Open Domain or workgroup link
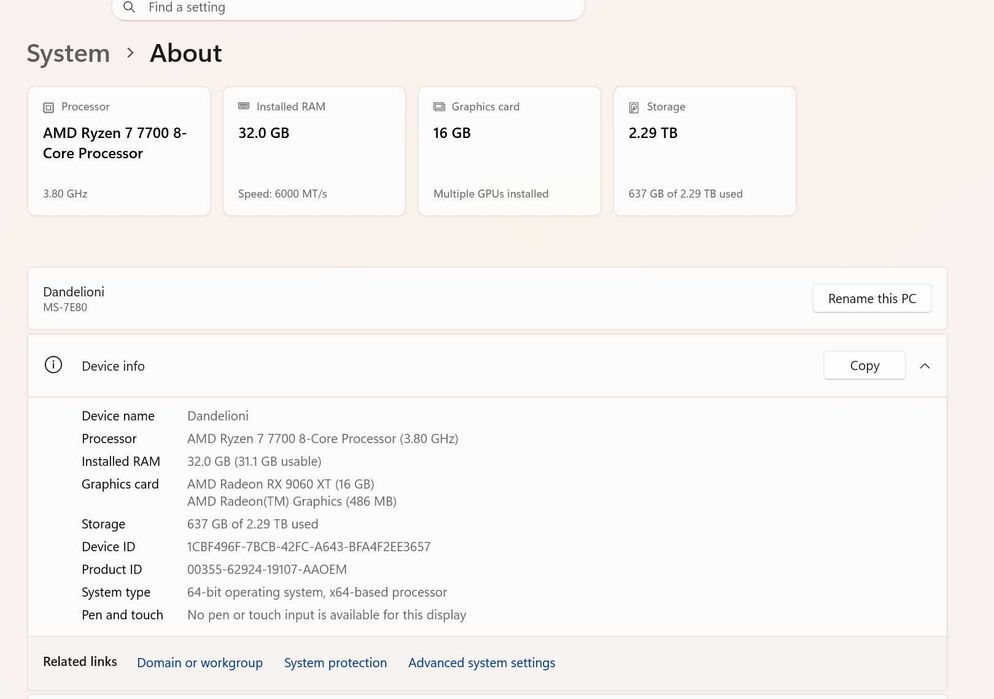This screenshot has width=994, height=699. coord(200,662)
